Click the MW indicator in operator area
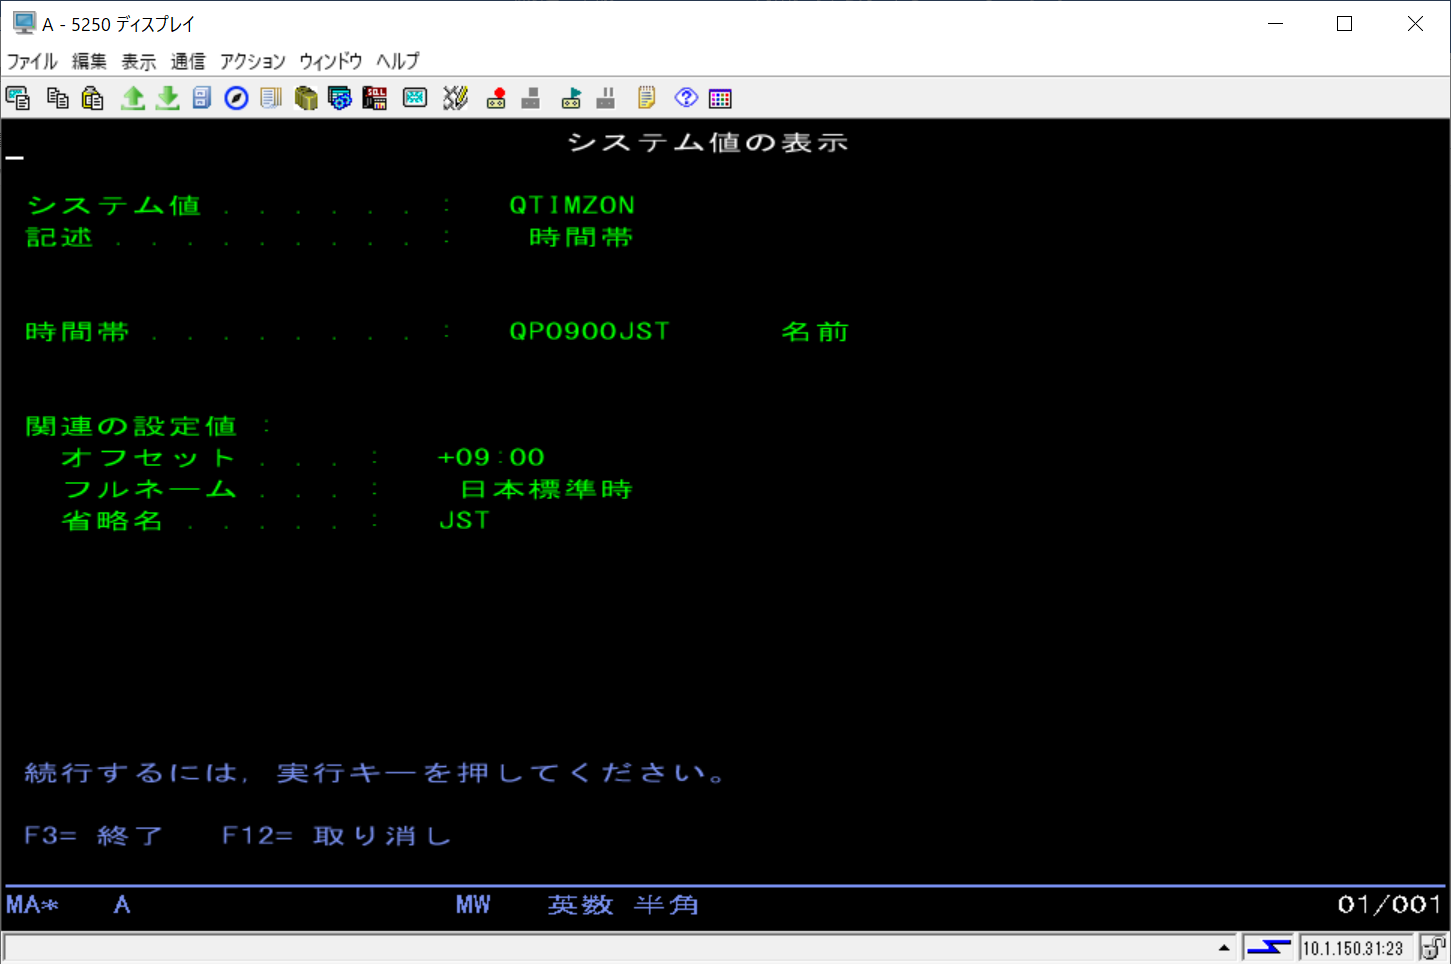 click(x=474, y=905)
